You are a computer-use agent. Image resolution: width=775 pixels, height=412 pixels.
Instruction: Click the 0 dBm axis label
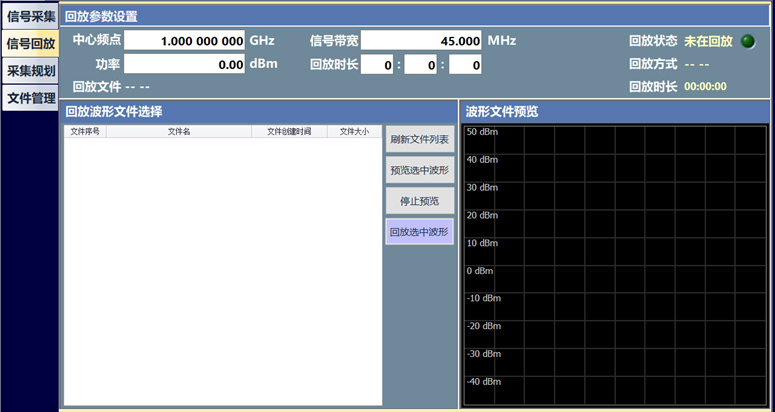point(480,271)
